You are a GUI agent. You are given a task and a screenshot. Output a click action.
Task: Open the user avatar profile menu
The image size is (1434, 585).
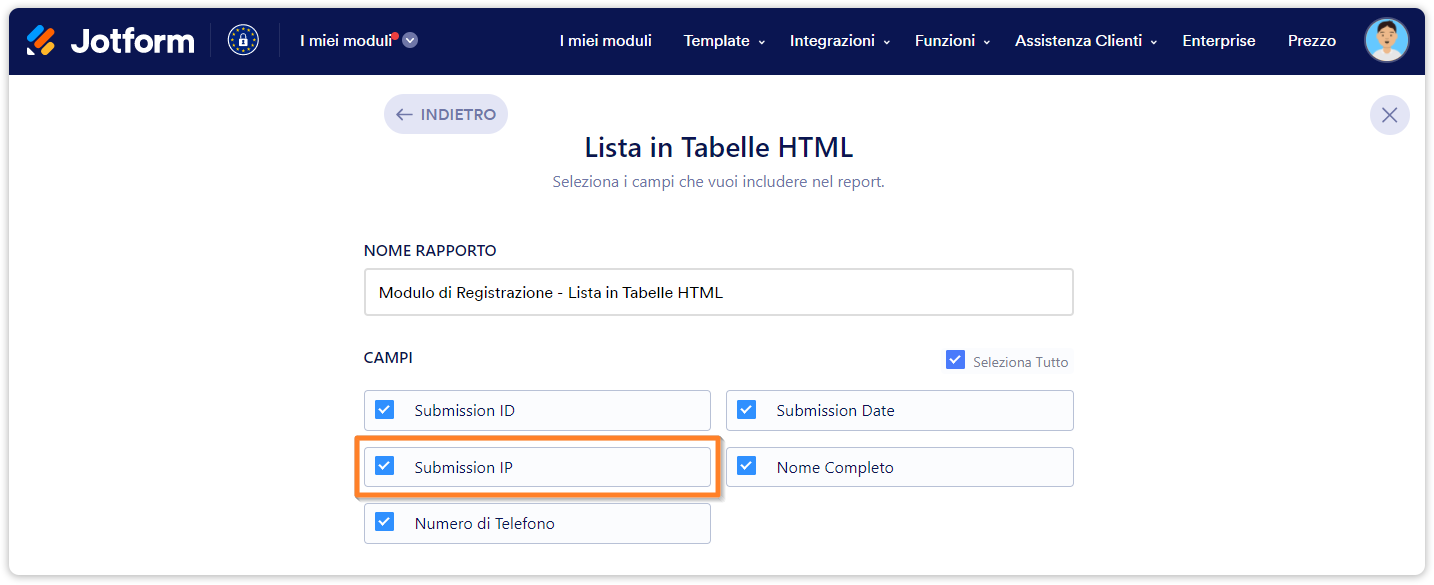[x=1386, y=40]
